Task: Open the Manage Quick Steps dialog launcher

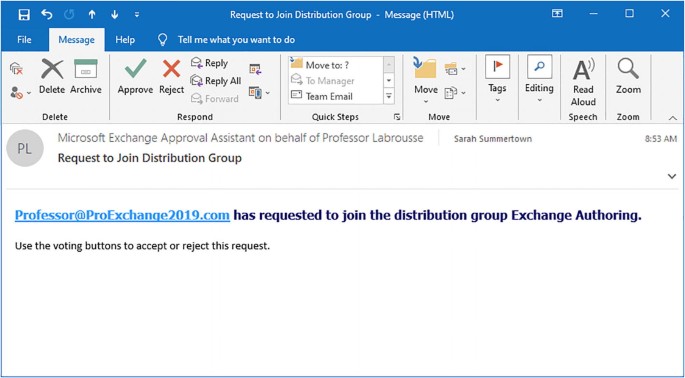Action: click(397, 117)
